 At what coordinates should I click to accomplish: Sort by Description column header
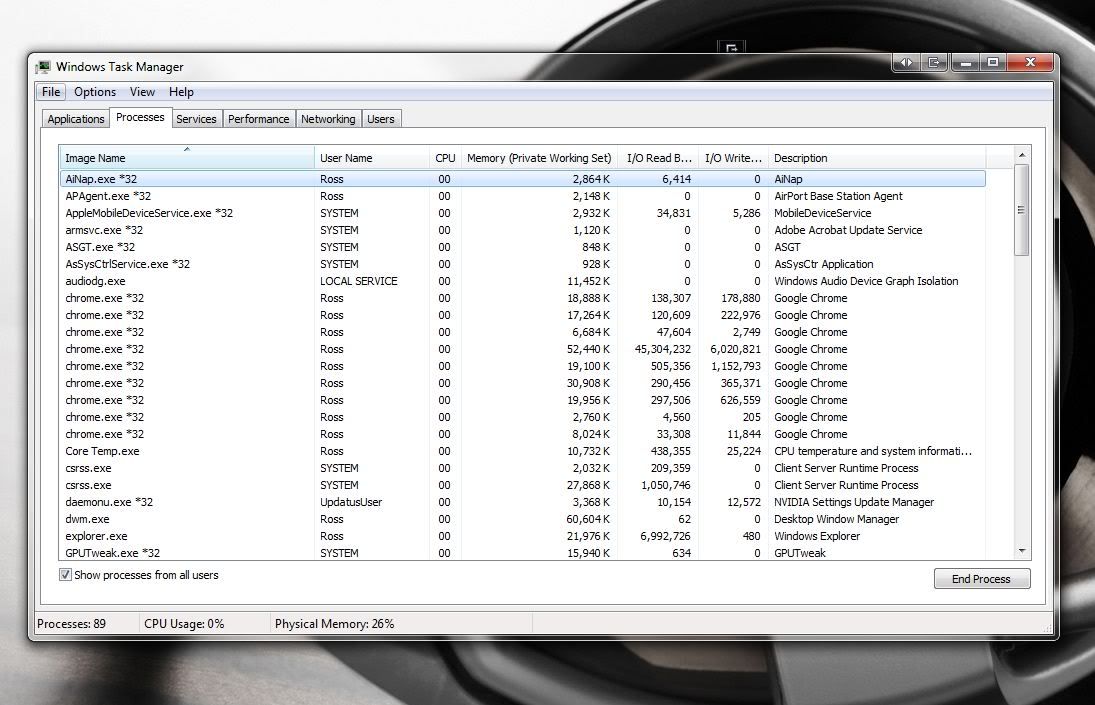(876, 158)
